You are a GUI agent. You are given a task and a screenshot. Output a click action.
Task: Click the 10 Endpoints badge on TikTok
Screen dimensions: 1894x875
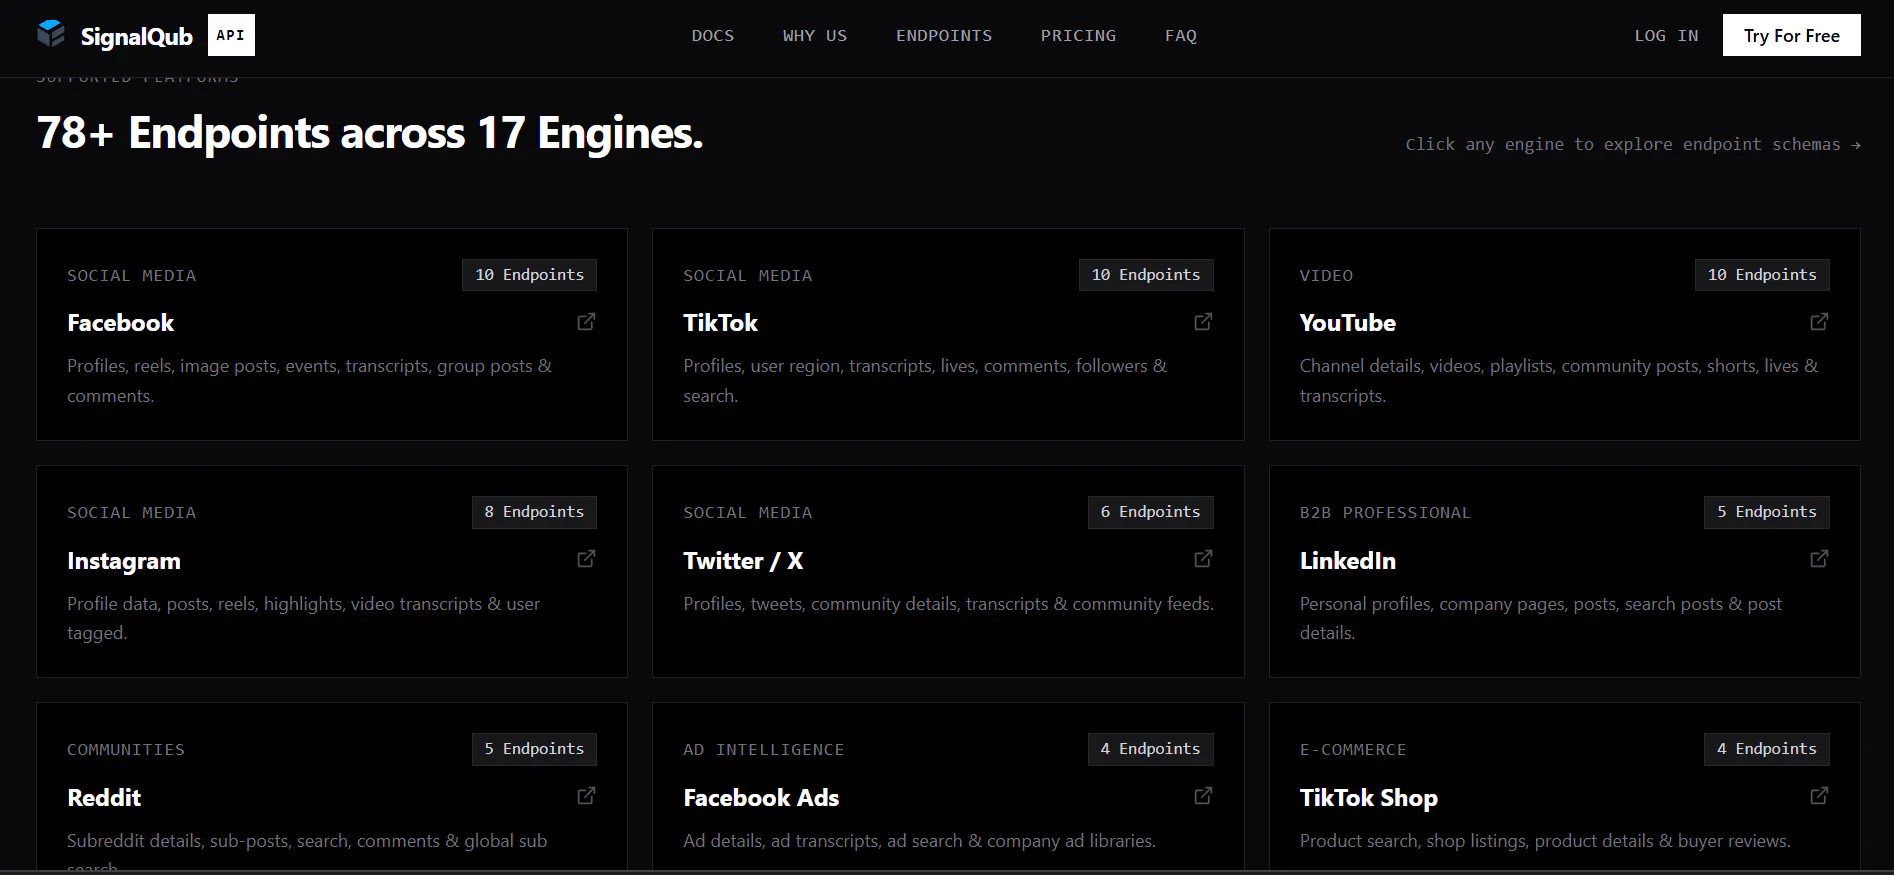point(1146,275)
